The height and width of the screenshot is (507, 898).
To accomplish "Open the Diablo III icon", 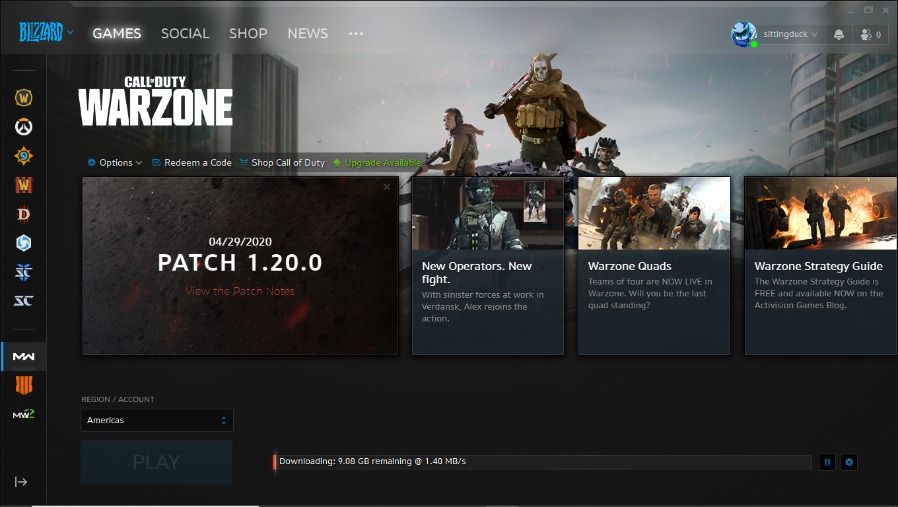I will 23,214.
